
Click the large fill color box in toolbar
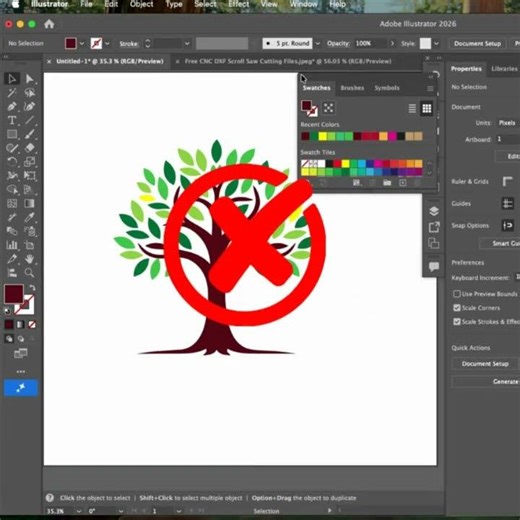tap(14, 294)
